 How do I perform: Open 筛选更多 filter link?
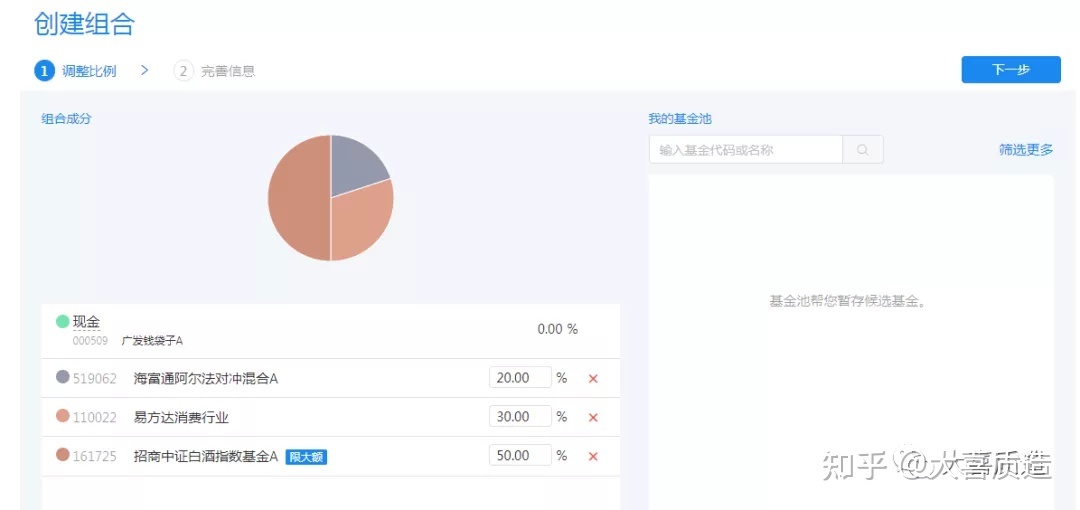[x=1025, y=150]
